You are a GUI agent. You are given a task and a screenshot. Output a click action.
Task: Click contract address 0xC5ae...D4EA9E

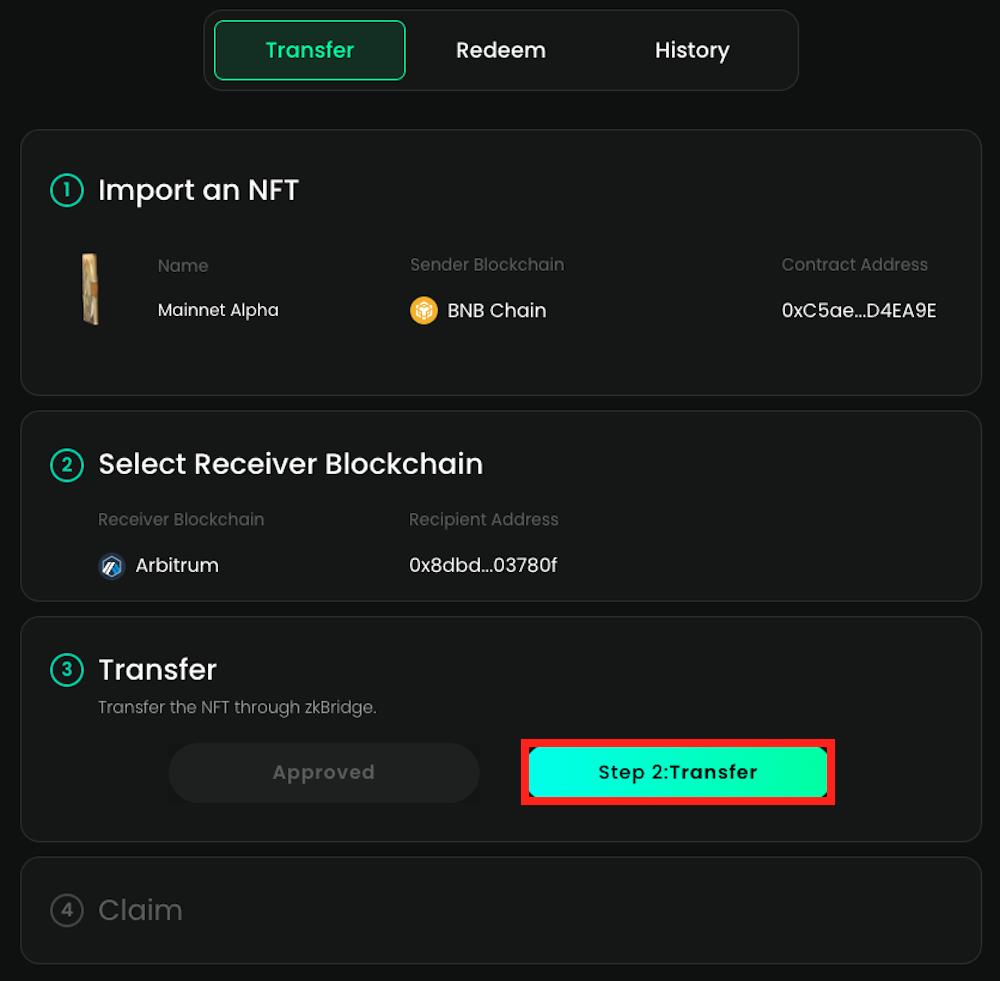859,311
